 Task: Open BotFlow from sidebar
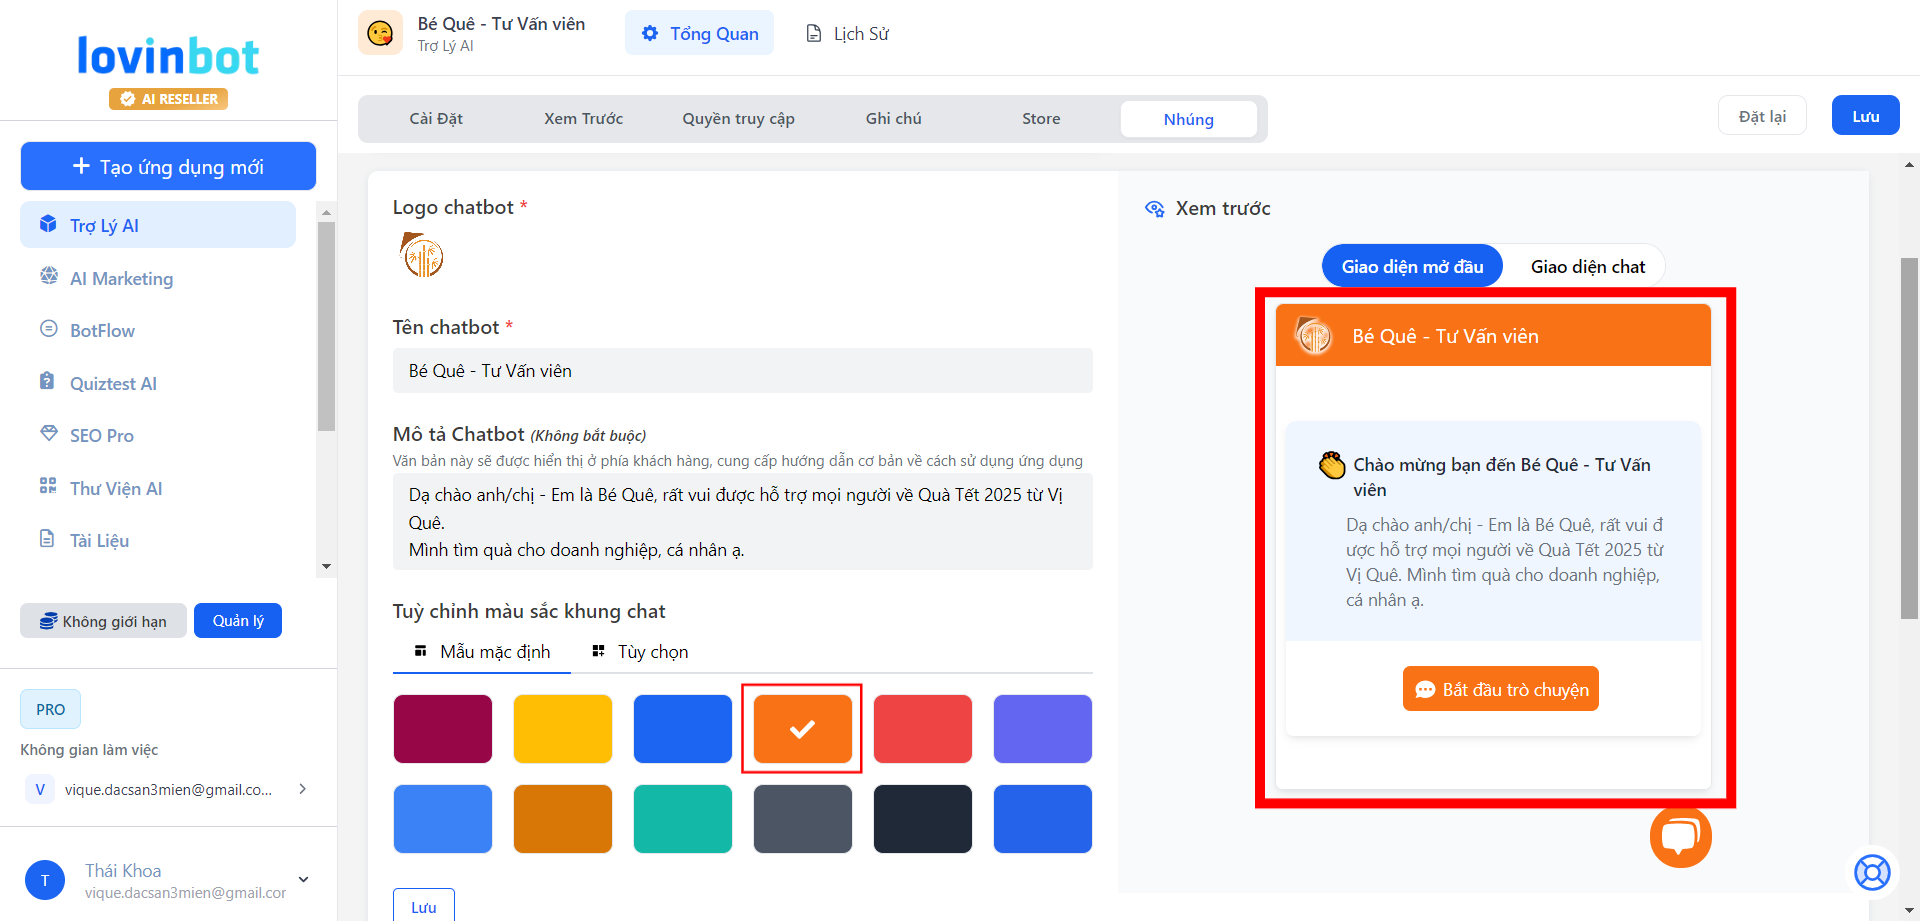[x=102, y=331]
